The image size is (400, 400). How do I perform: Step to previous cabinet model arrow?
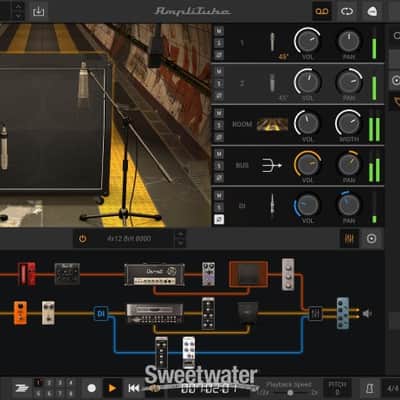pyautogui.click(x=180, y=234)
